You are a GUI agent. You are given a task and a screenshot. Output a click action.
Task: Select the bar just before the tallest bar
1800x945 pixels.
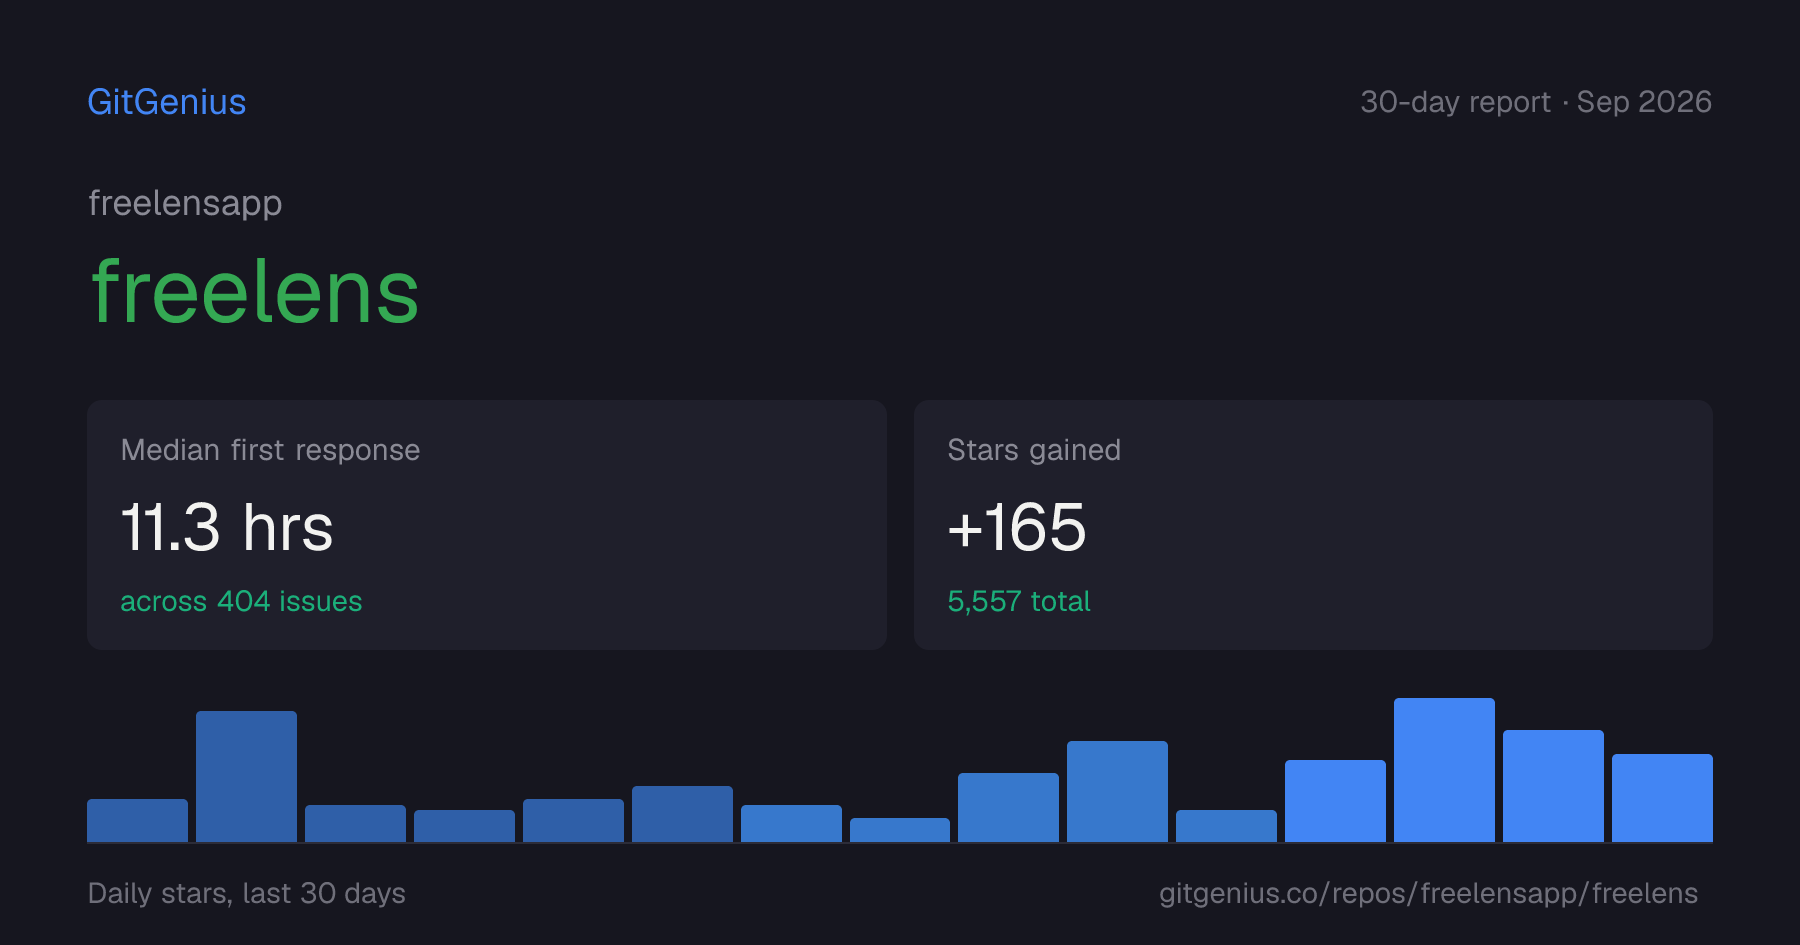click(1335, 801)
